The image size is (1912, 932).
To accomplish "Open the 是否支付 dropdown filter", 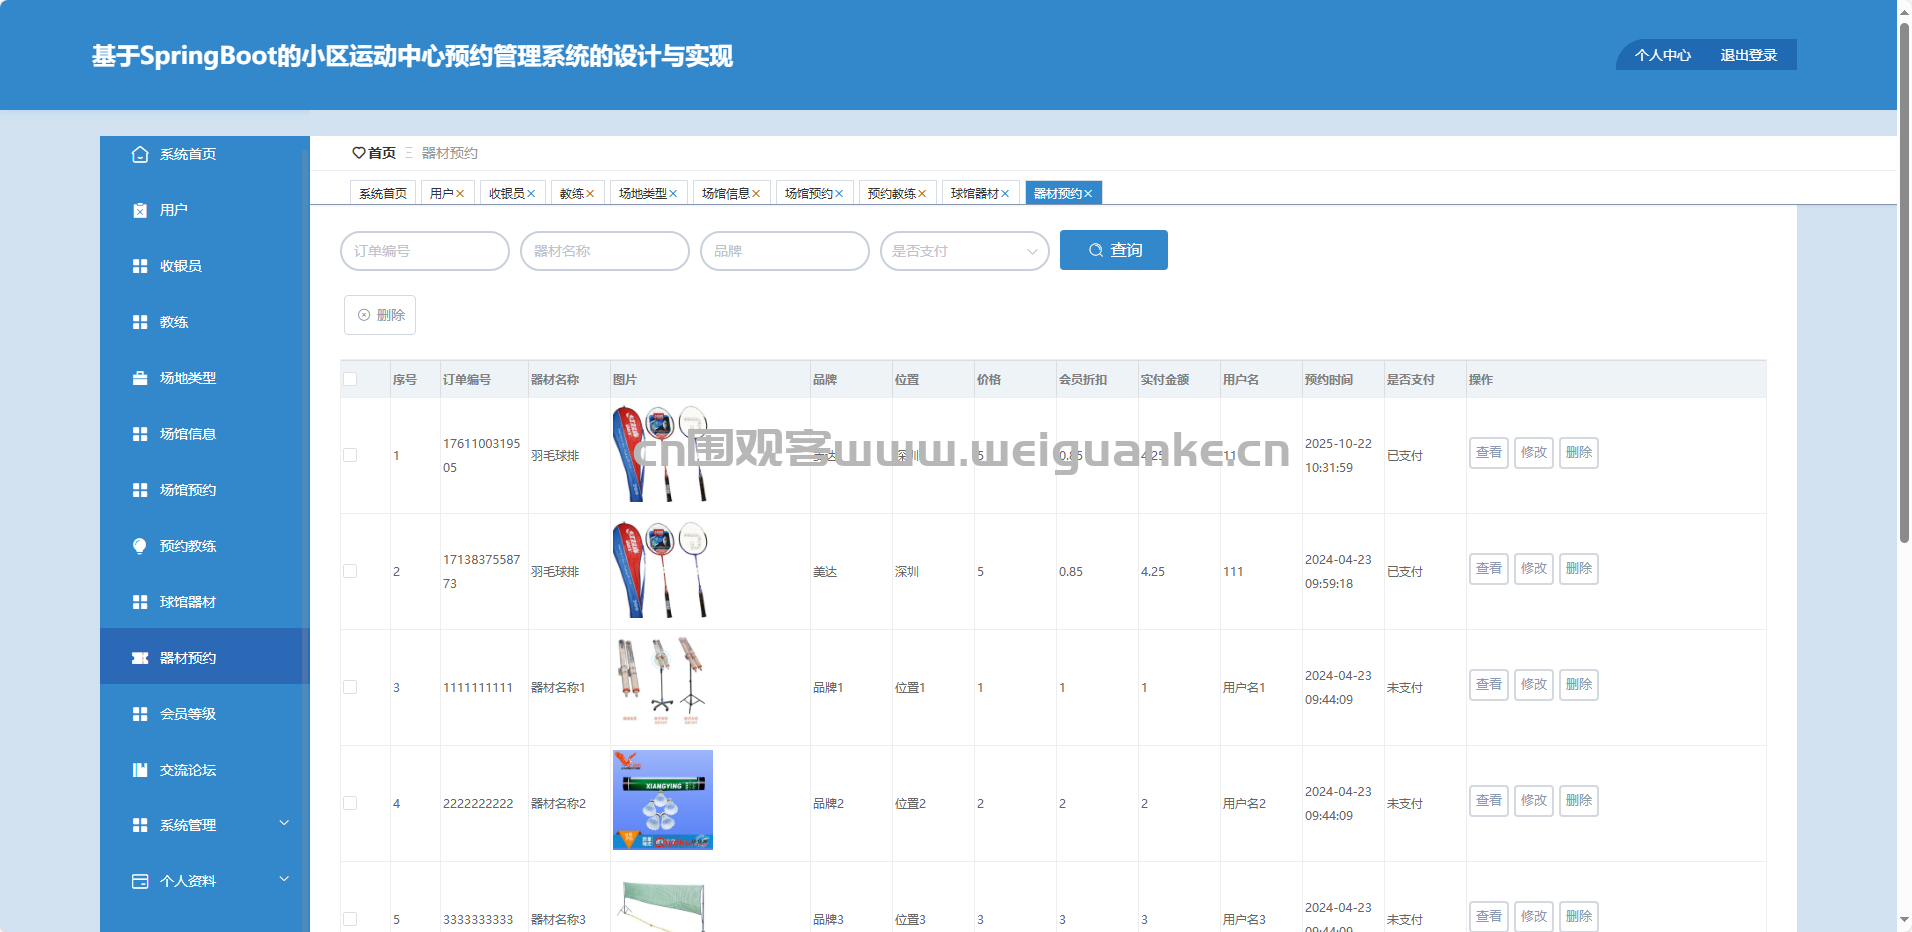I will 965,251.
